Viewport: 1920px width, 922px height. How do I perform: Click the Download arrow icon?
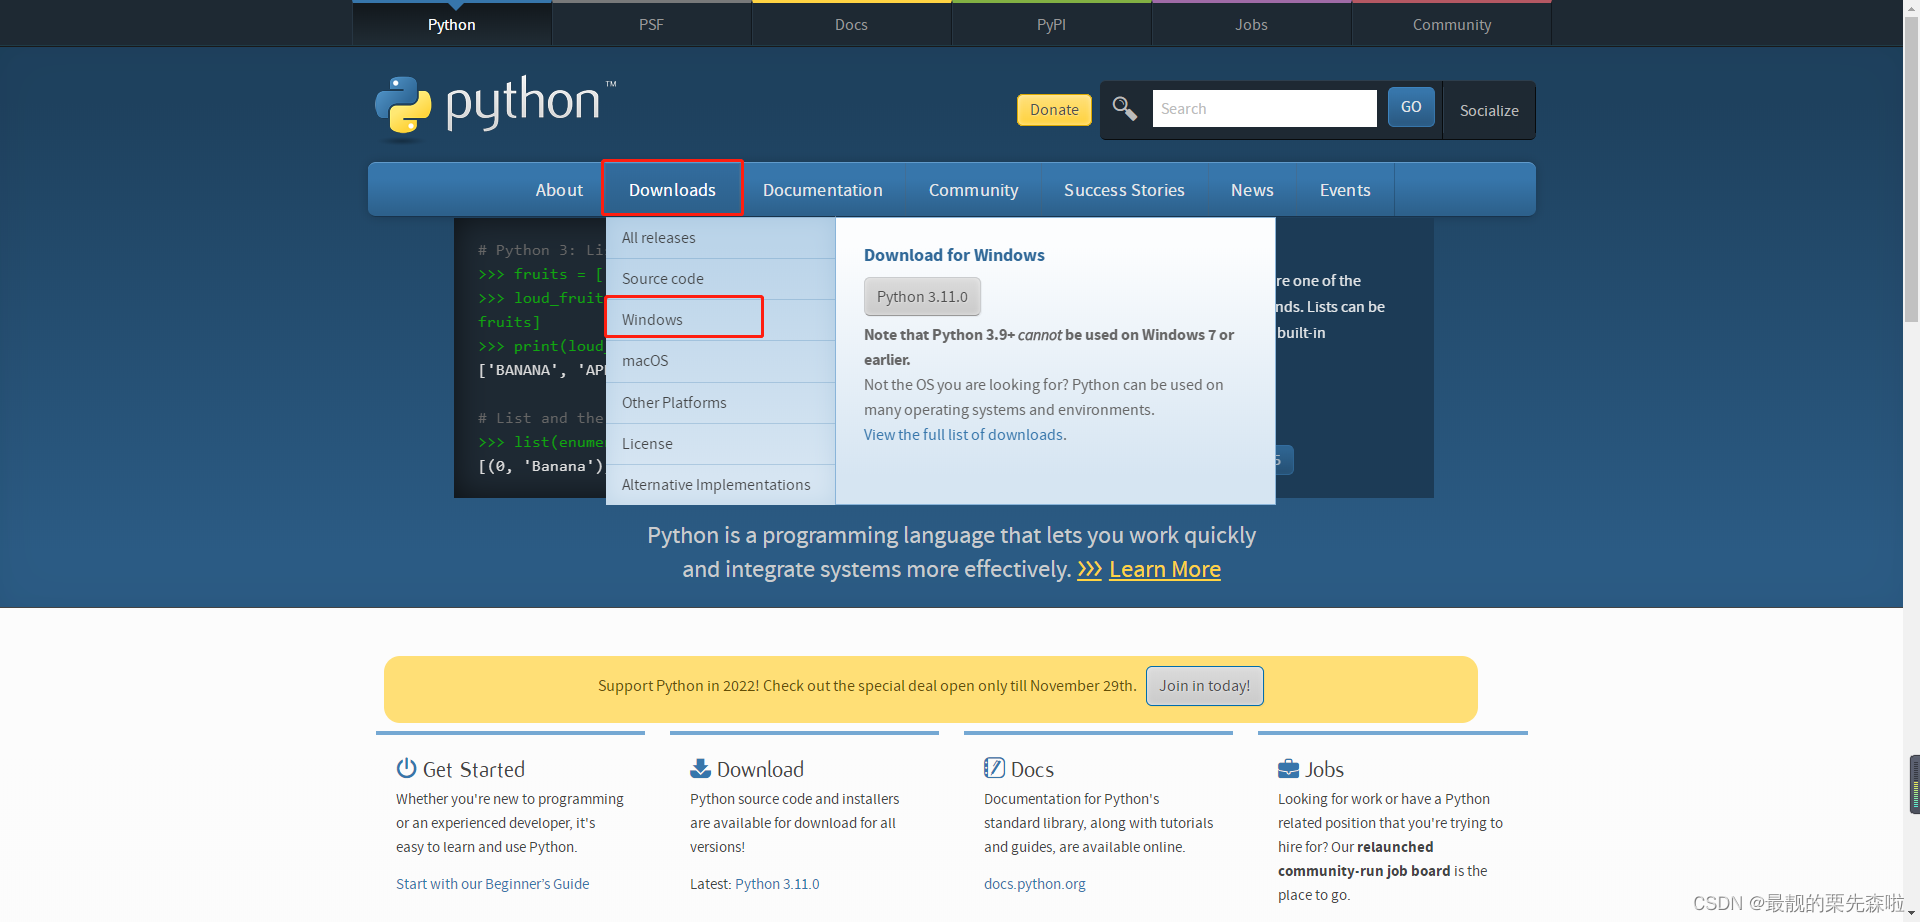700,768
